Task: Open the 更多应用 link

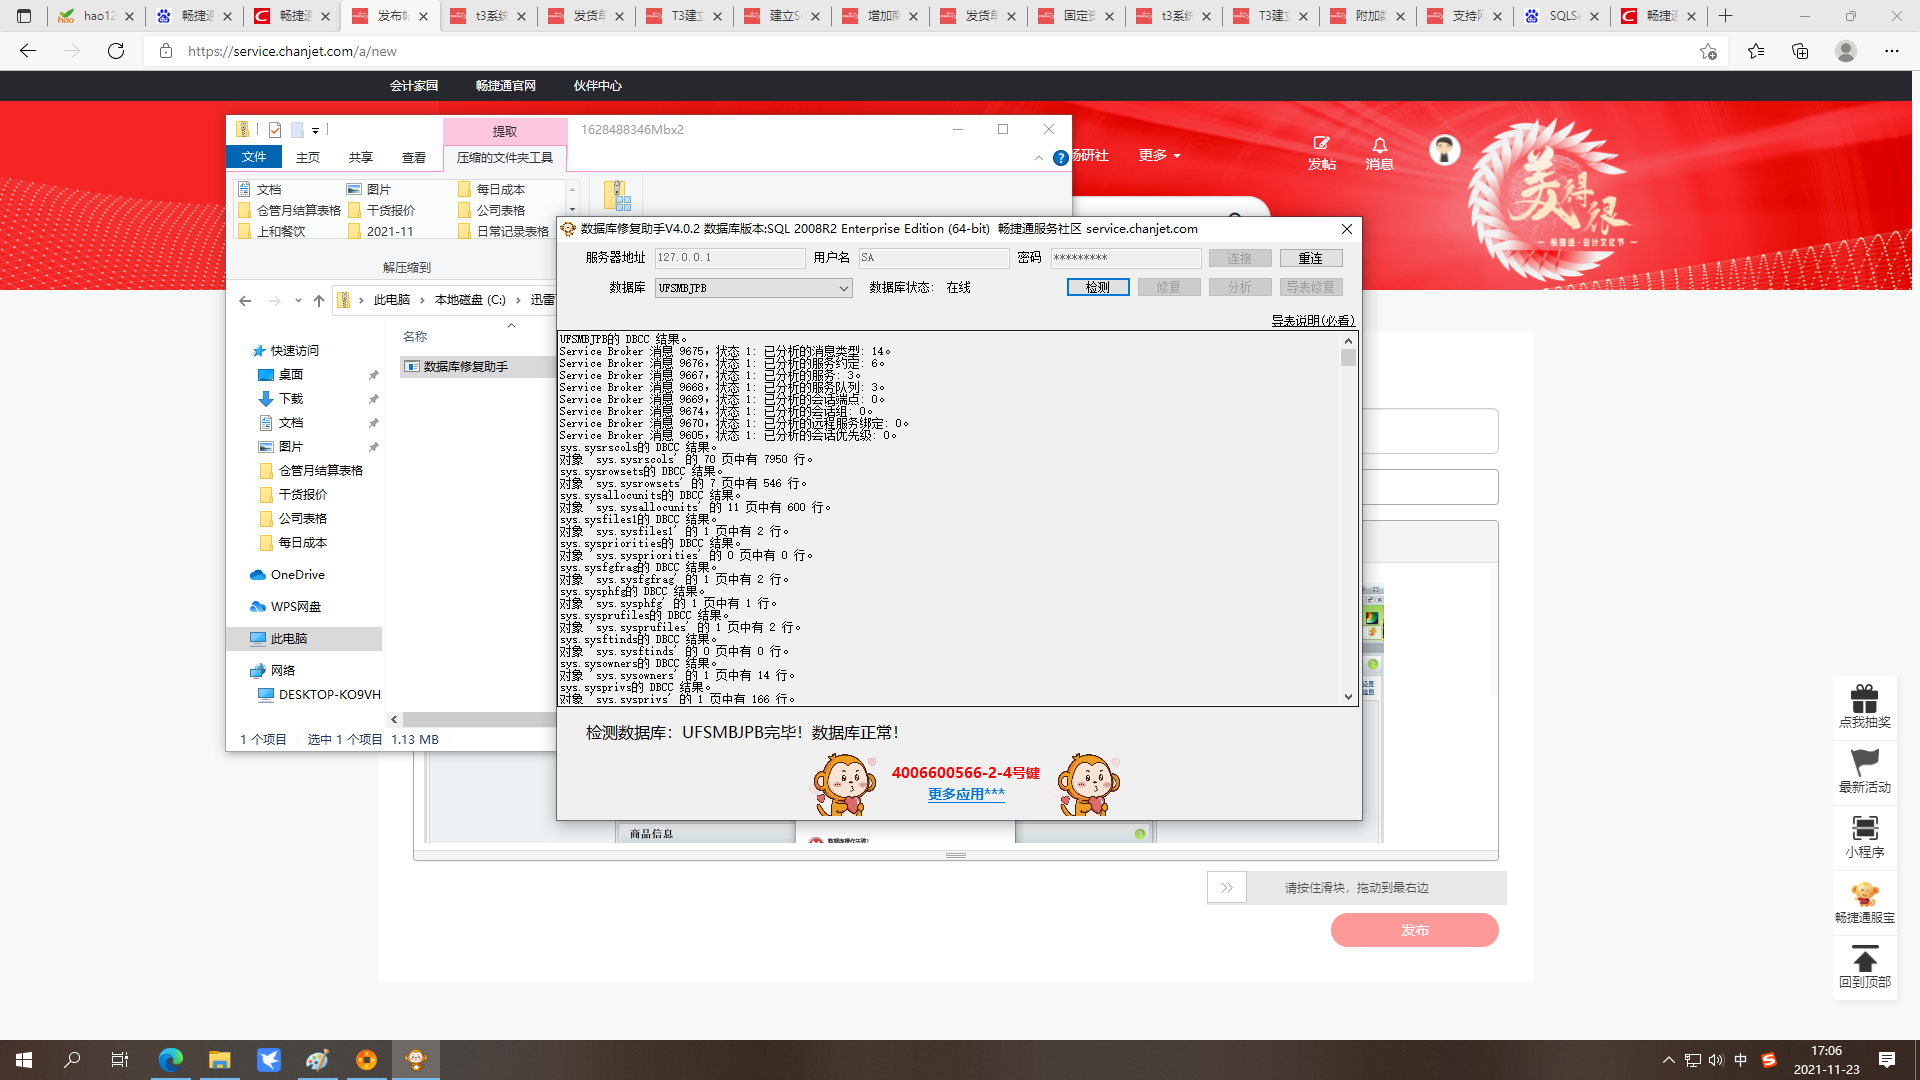Action: coord(966,794)
